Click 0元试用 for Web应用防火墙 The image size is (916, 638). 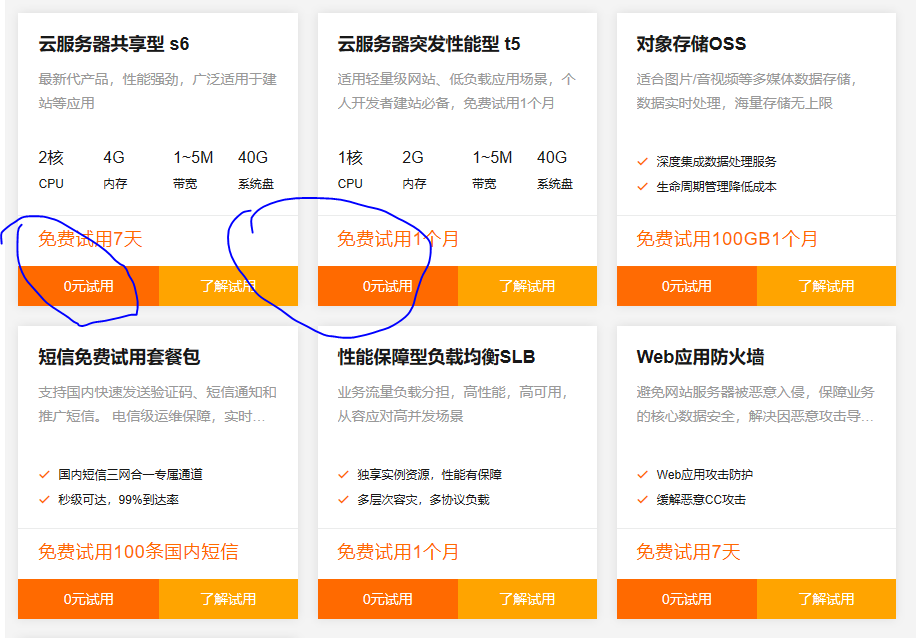click(687, 599)
